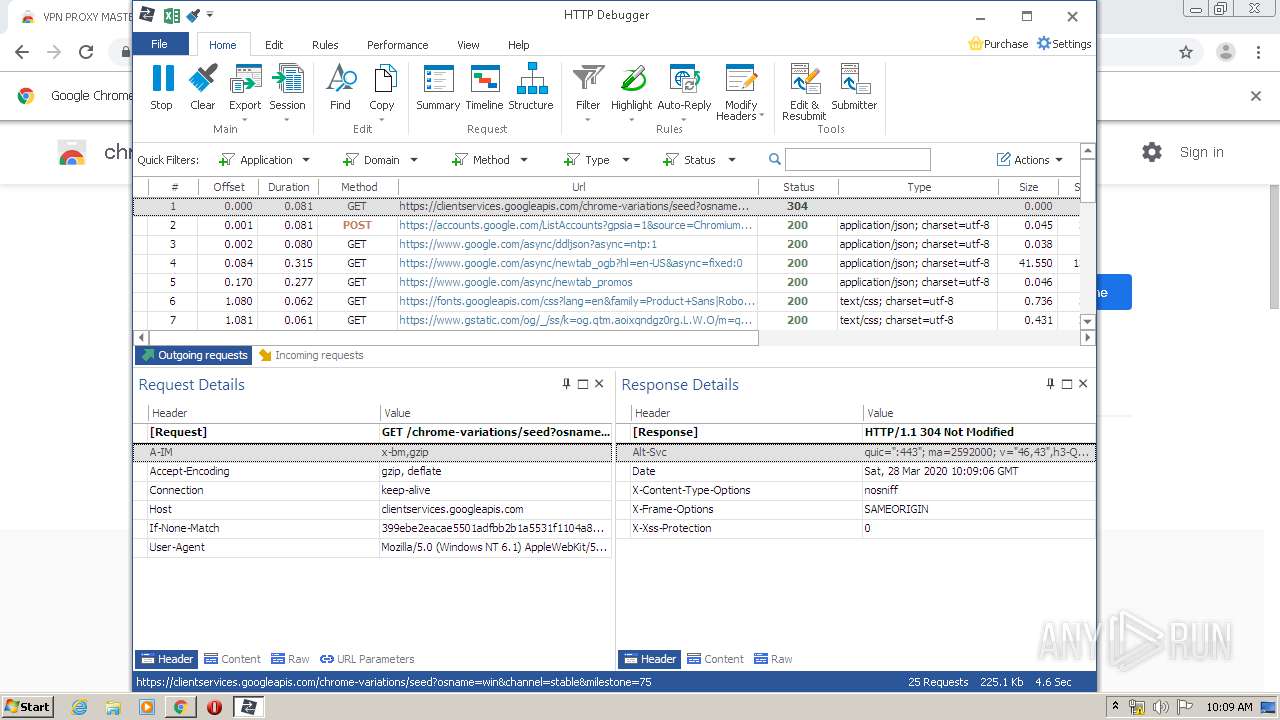Screen dimensions: 1280x720
Task: Click Sign in on the Chrome page
Action: [1201, 152]
